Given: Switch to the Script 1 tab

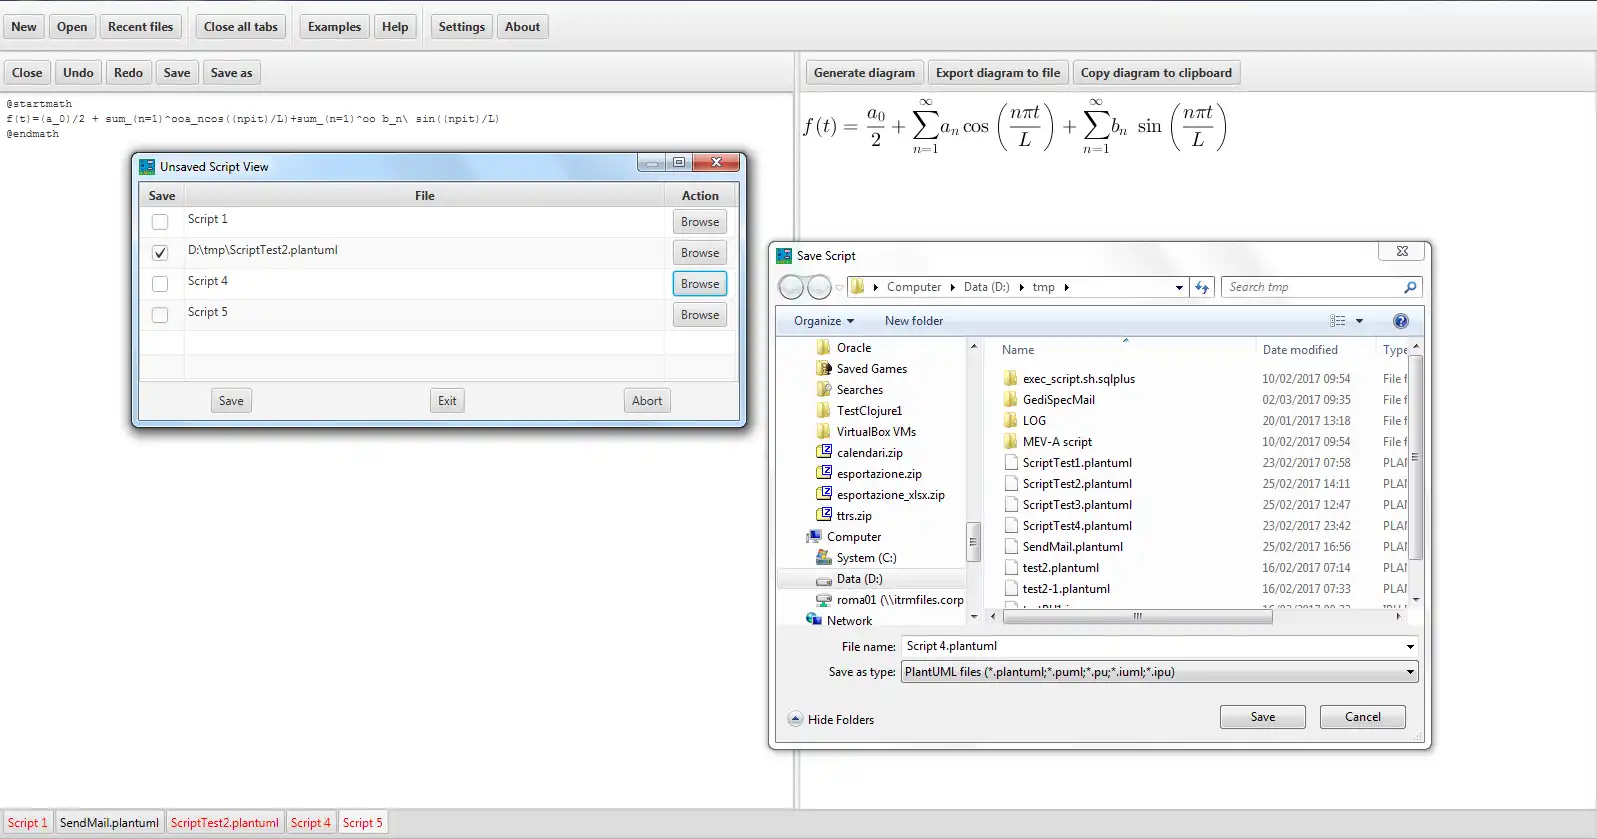Looking at the screenshot, I should point(28,823).
